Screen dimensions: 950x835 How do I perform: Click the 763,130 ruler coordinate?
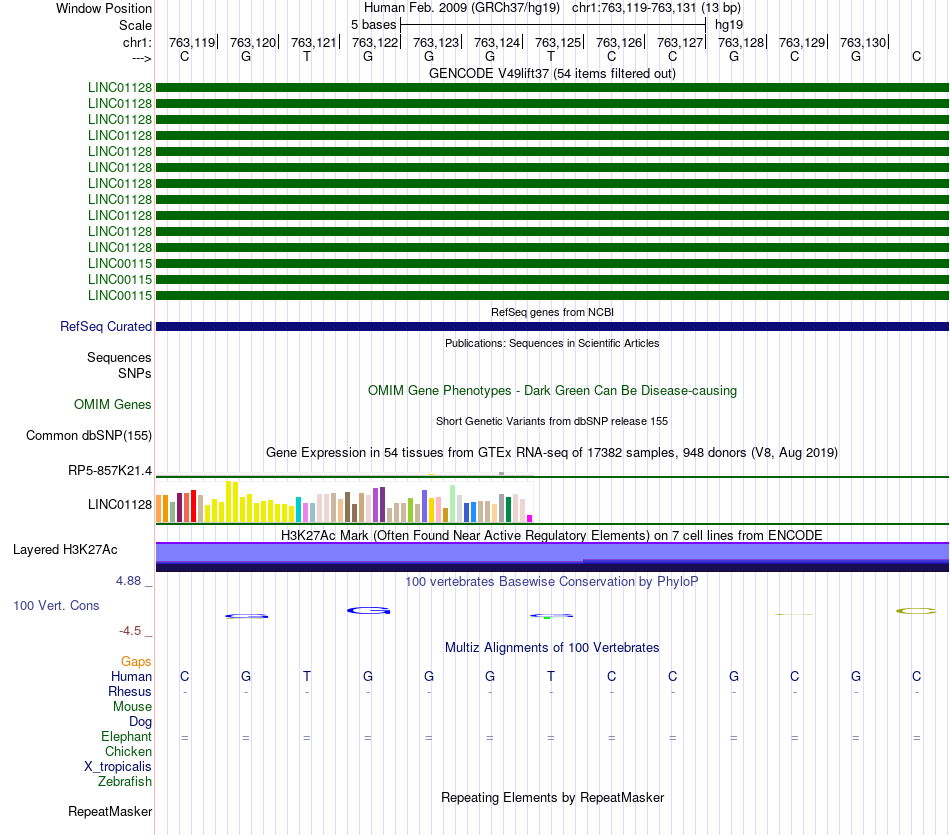[863, 42]
